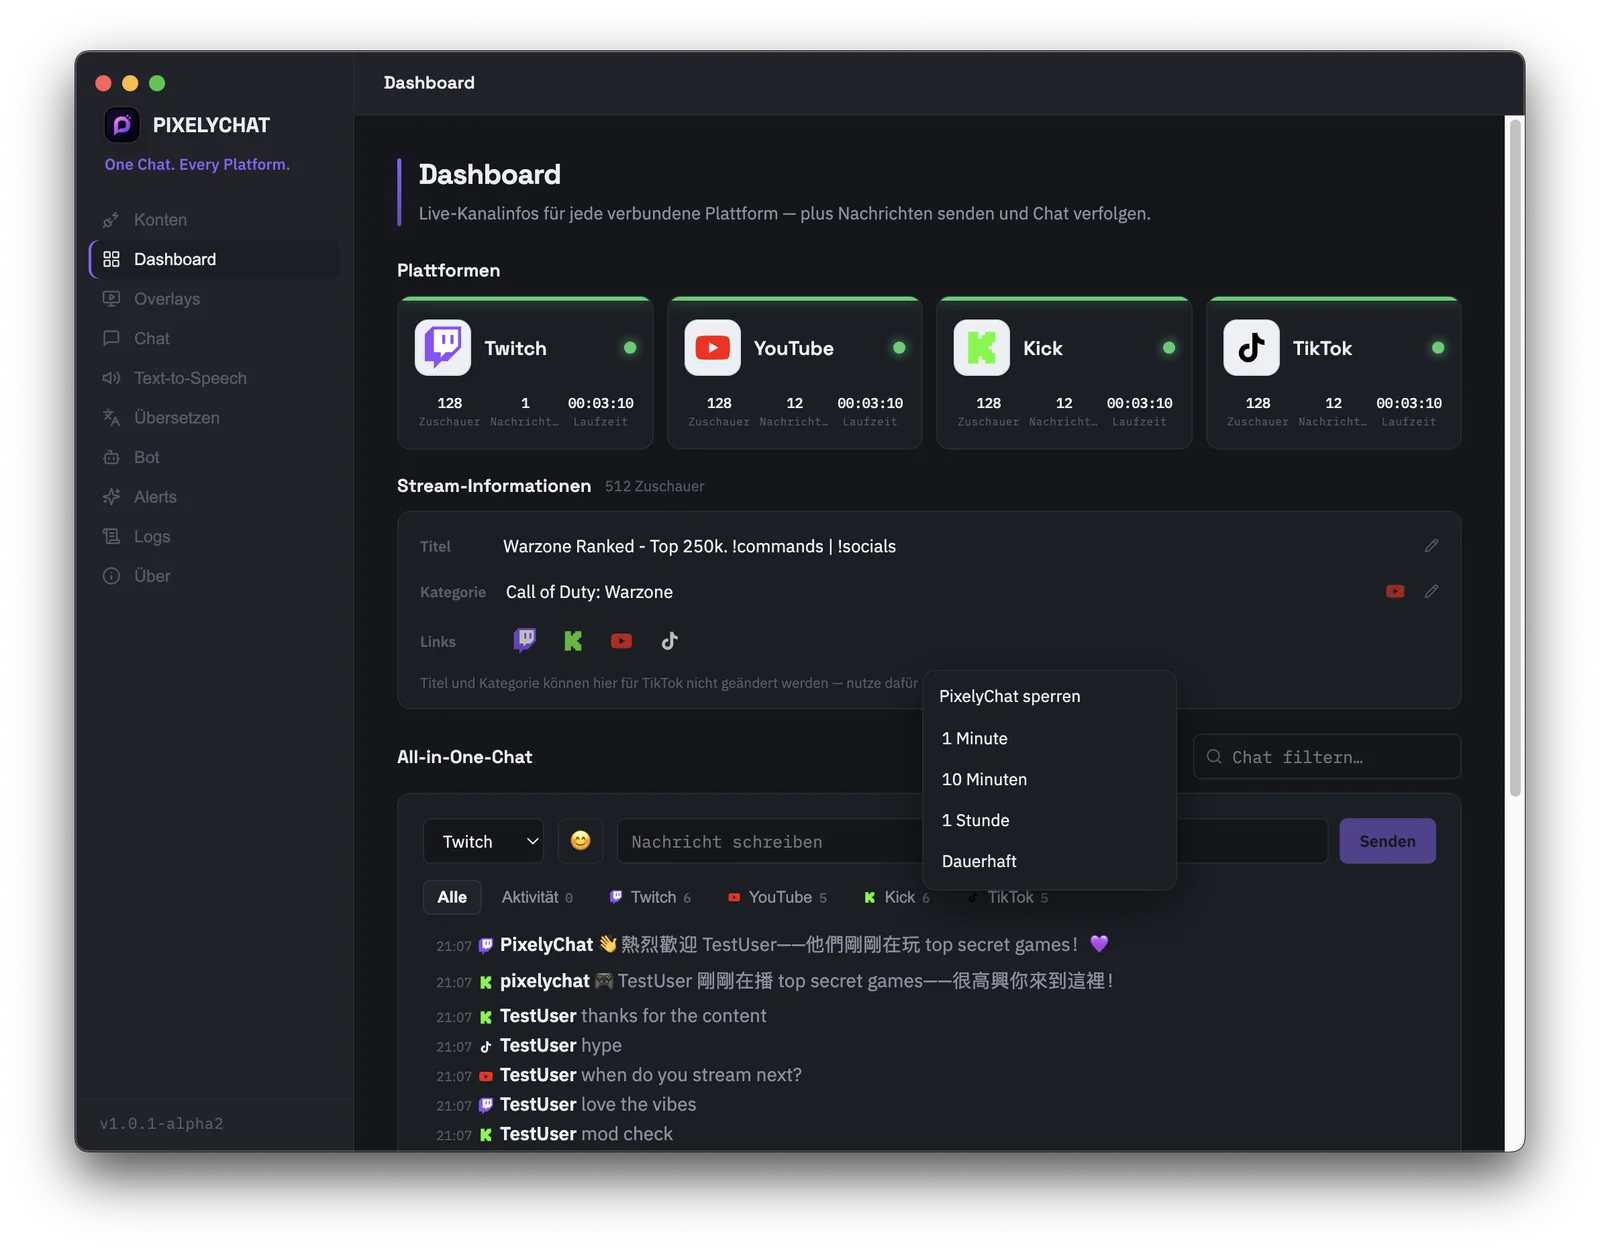
Task: Click the Alerts sparkle icon
Action: 111,497
